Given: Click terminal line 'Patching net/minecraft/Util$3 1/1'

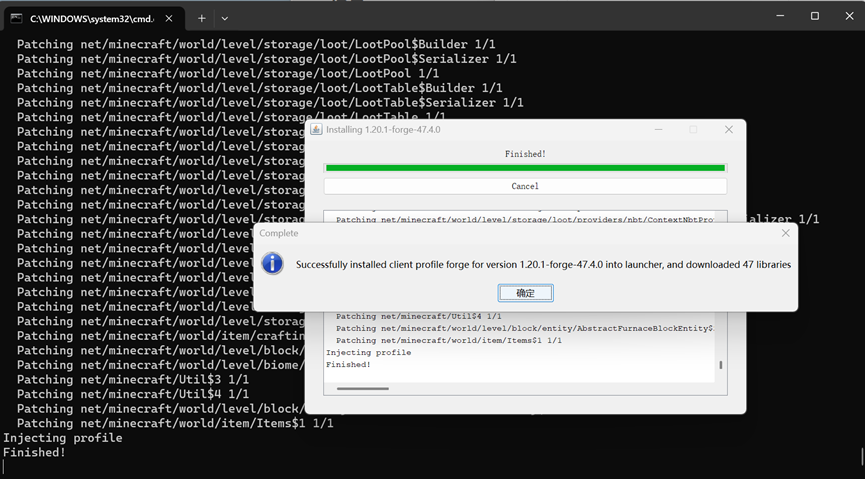Looking at the screenshot, I should [x=133, y=380].
